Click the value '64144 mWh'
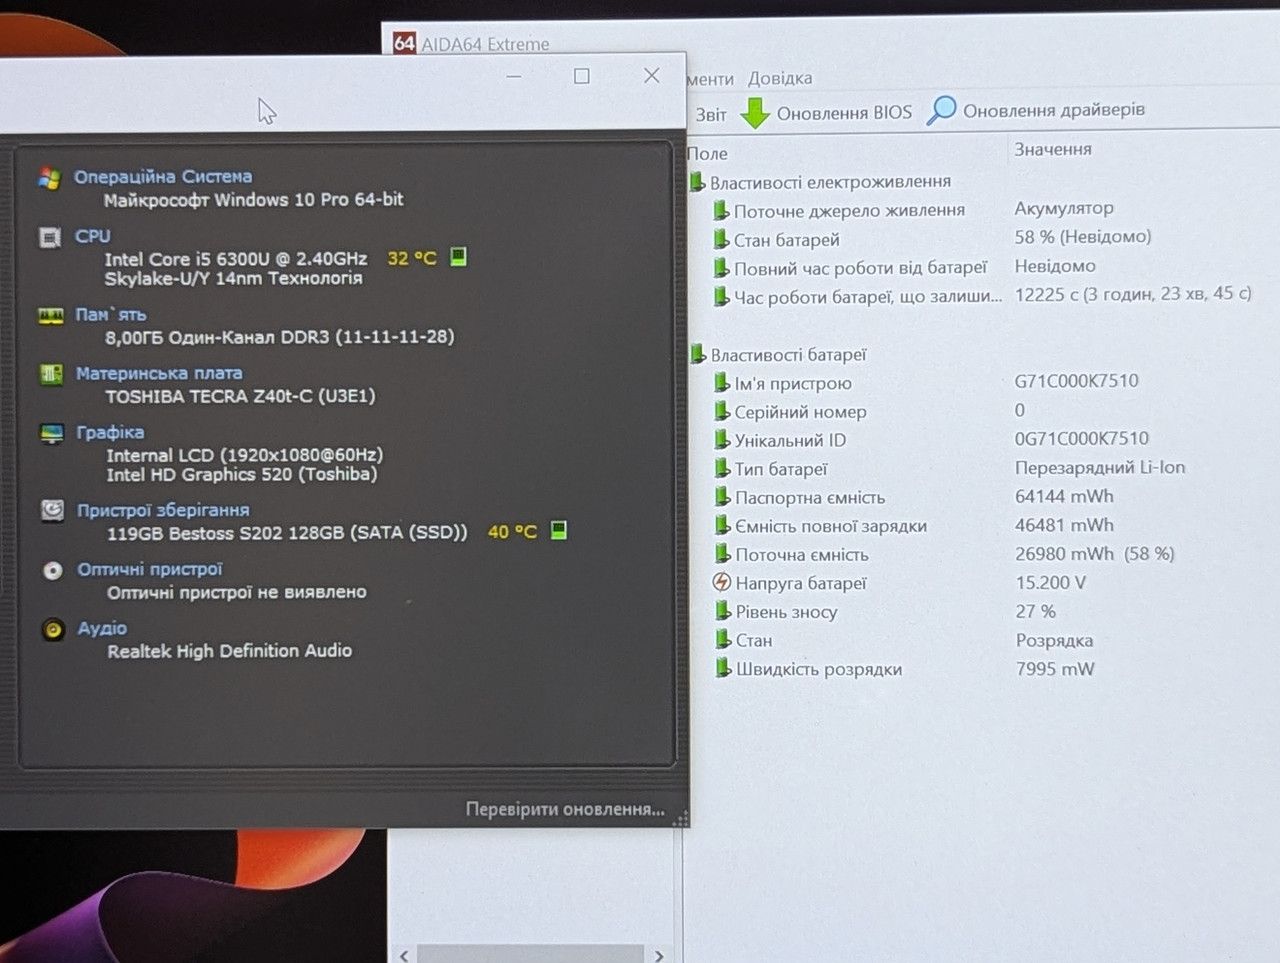This screenshot has height=963, width=1280. [x=1064, y=496]
